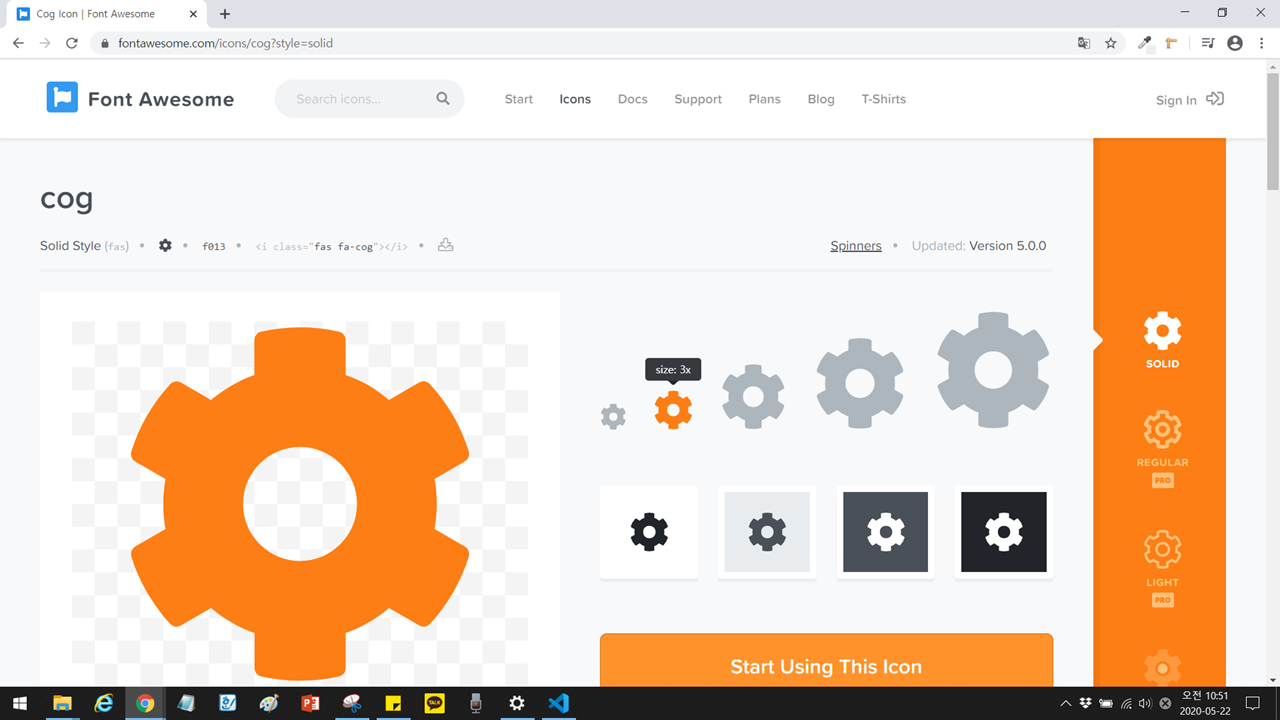Open the Chrome profile avatar
1280x720 pixels.
click(x=1235, y=43)
